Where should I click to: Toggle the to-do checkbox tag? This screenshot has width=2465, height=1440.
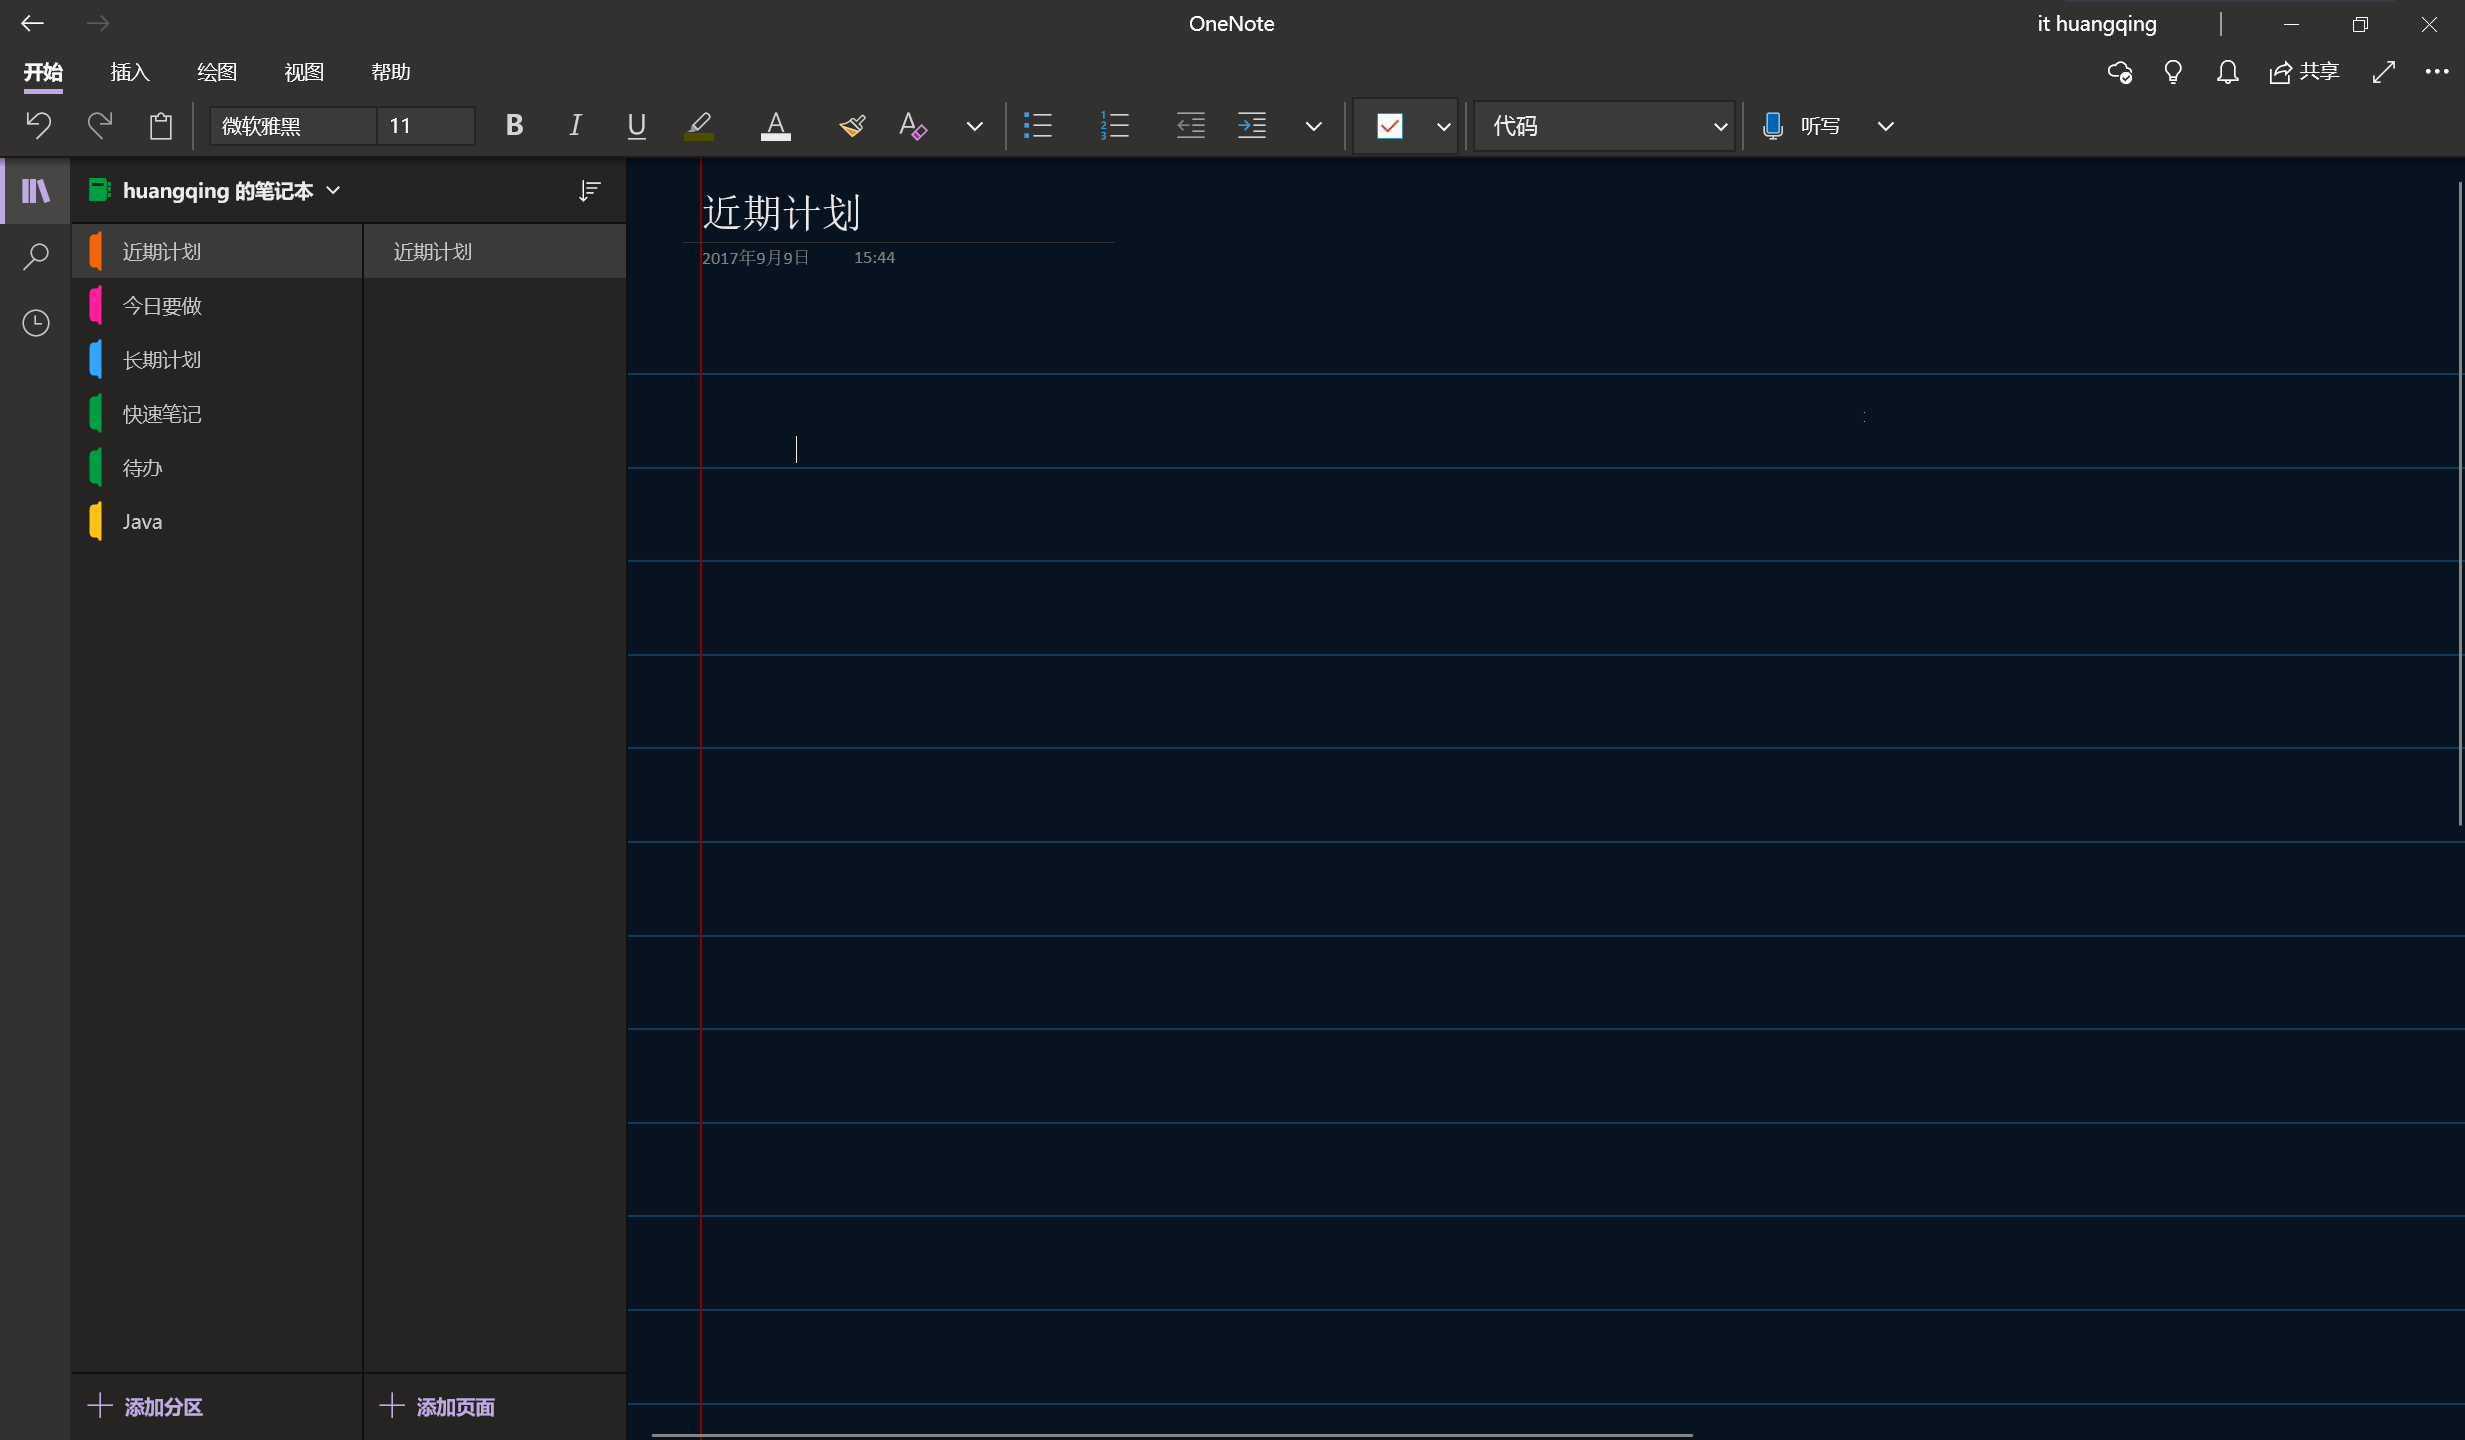(1389, 126)
